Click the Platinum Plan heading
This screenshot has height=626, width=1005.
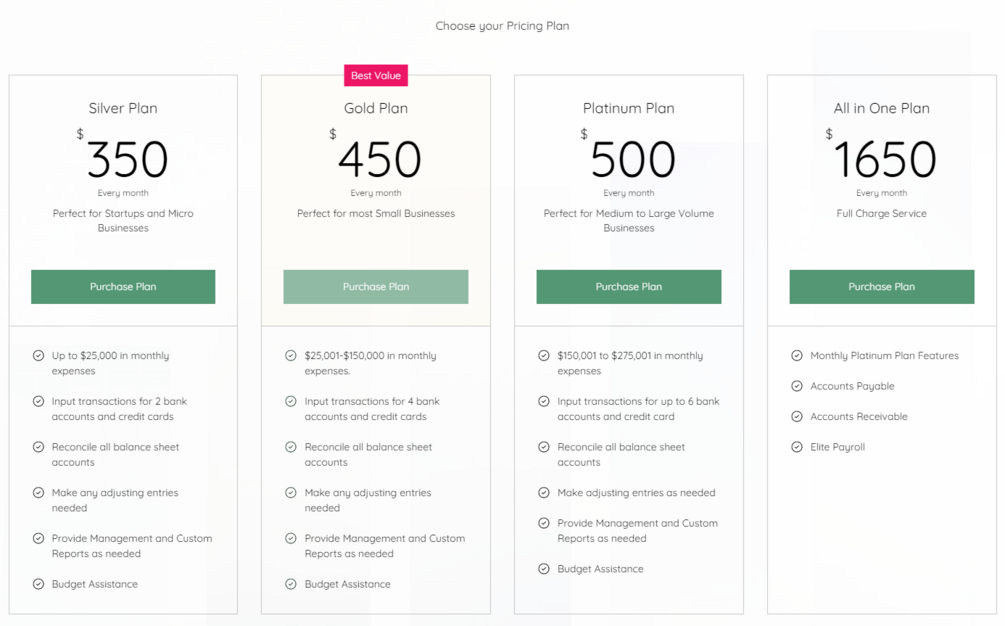click(629, 108)
